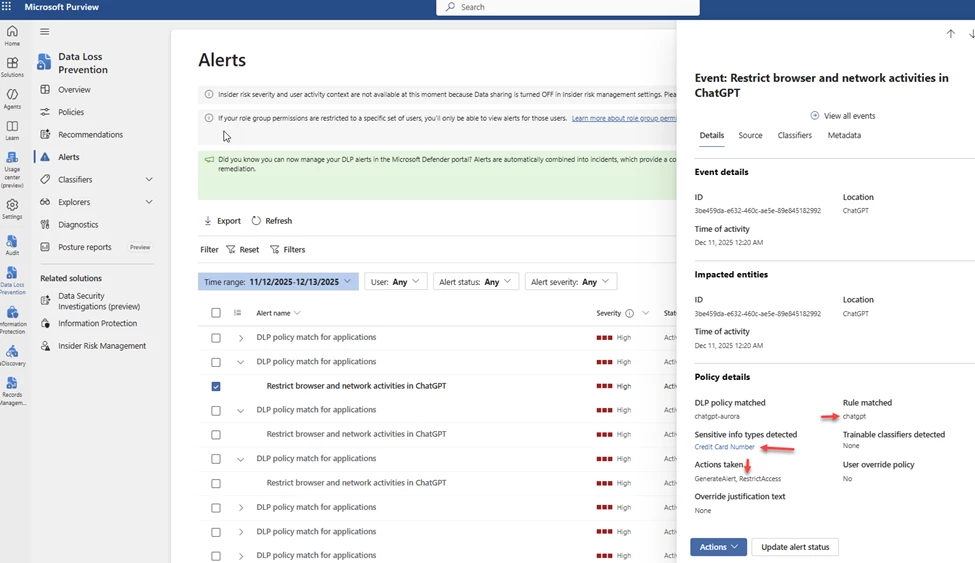The image size is (975, 563).
Task: Open Alert severity filter dropdown
Action: coord(570,282)
